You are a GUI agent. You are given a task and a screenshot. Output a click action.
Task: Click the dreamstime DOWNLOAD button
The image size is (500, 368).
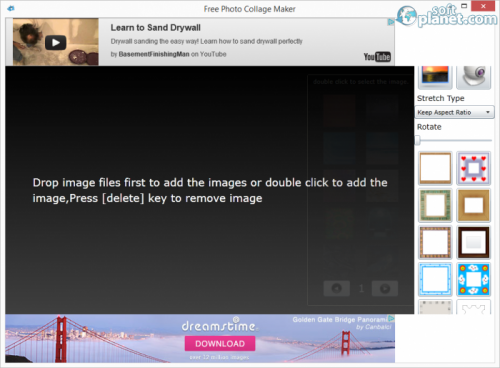point(220,344)
